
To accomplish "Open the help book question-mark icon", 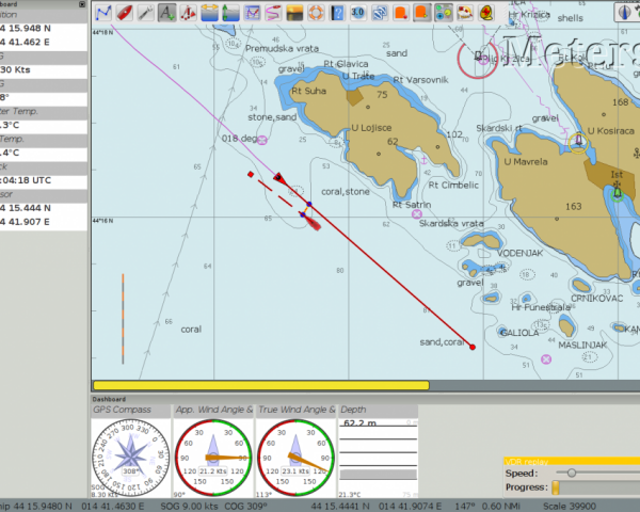I will (337, 13).
